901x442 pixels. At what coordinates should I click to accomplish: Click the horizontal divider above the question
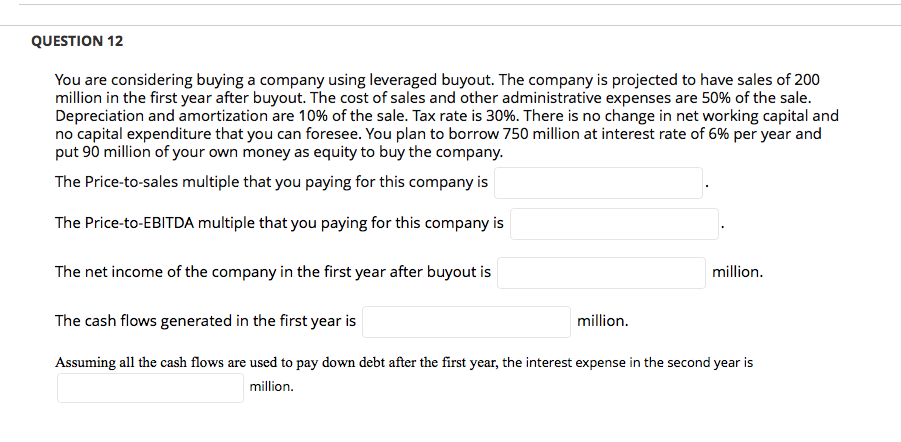pos(450,26)
